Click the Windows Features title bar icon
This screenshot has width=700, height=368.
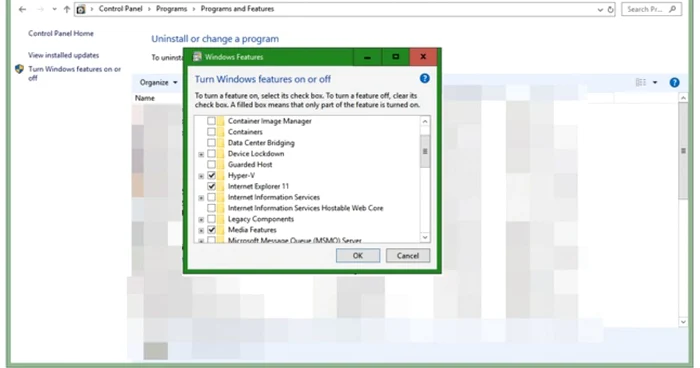click(197, 57)
